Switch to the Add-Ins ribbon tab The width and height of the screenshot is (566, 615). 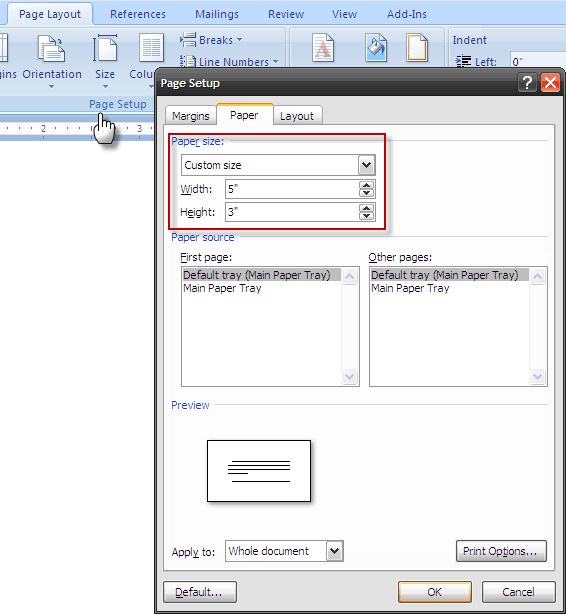[x=406, y=14]
